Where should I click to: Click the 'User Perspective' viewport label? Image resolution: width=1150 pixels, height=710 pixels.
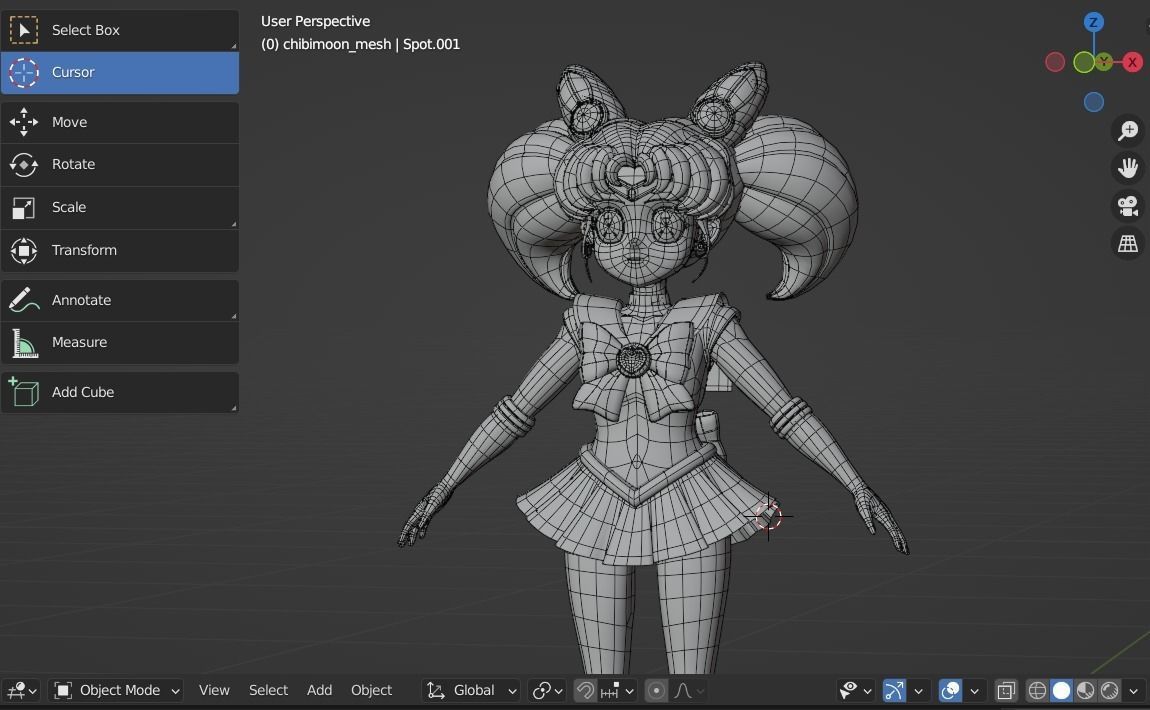[315, 21]
